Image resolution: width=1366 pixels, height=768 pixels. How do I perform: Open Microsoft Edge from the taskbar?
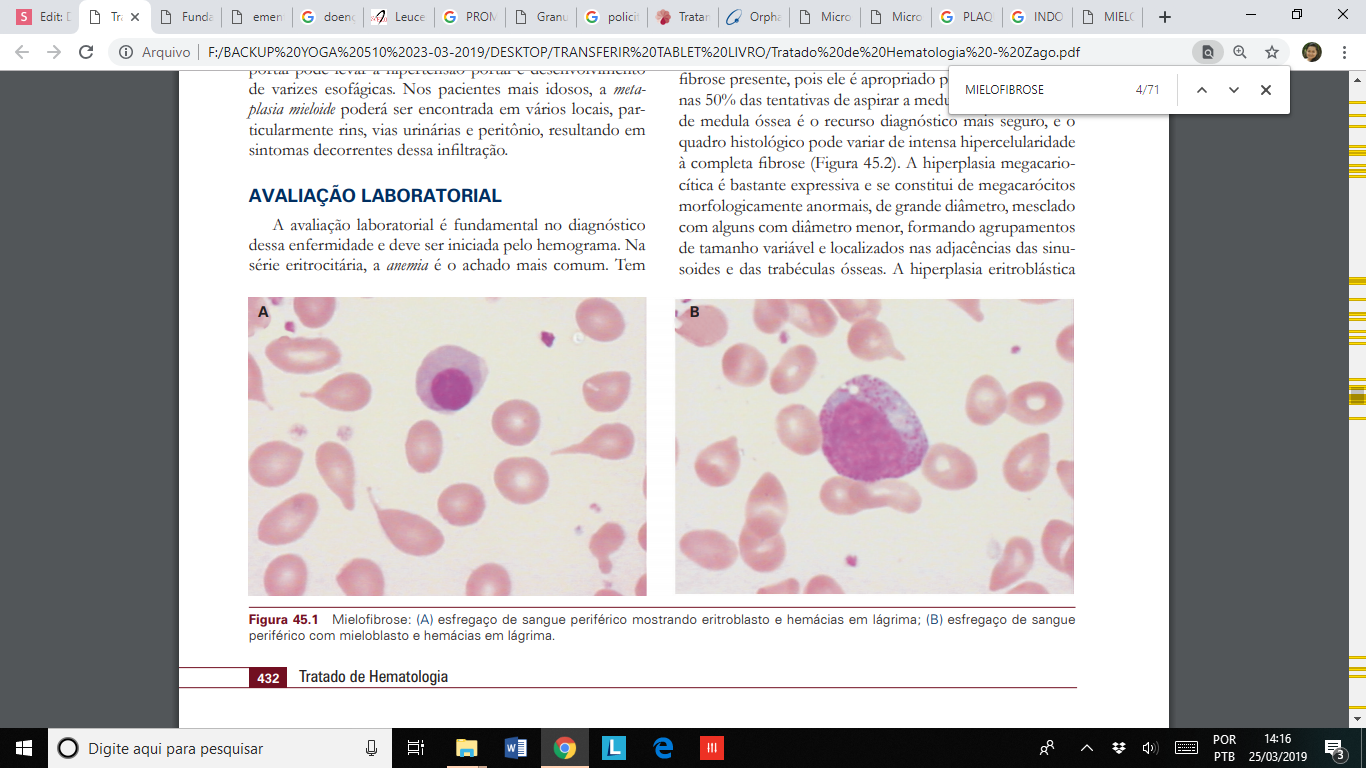pyautogui.click(x=662, y=748)
